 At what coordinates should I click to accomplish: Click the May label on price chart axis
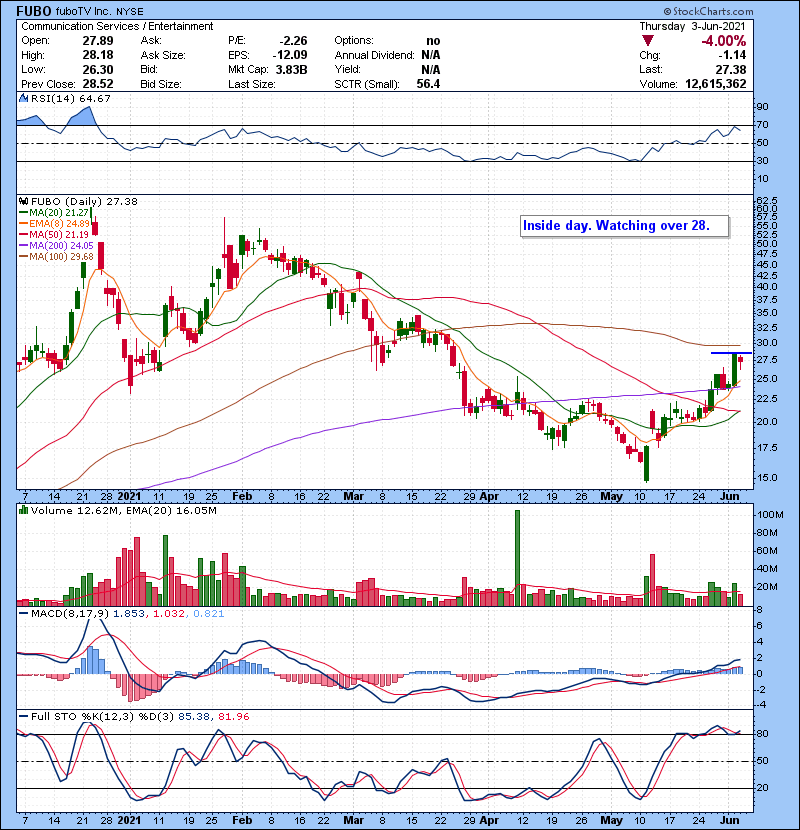point(611,497)
